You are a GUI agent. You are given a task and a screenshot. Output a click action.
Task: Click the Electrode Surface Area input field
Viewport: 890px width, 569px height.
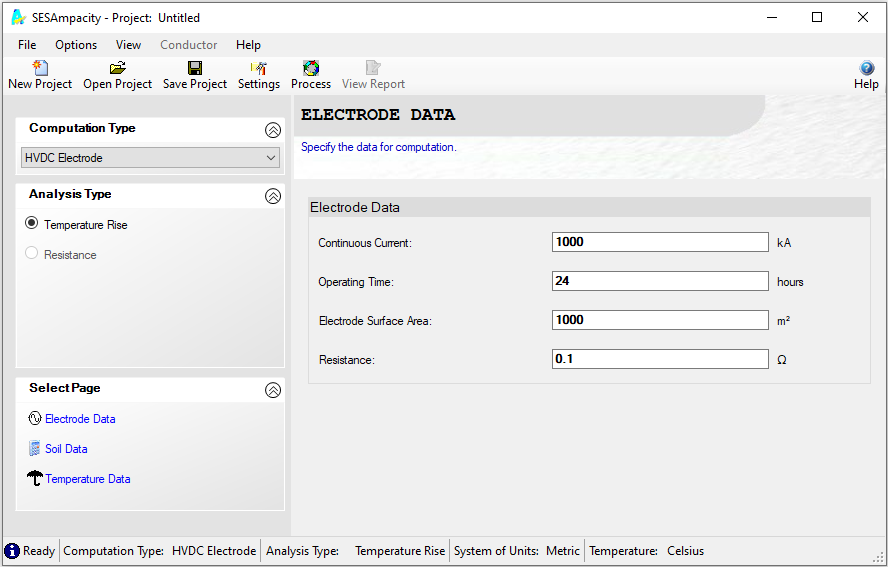660,320
